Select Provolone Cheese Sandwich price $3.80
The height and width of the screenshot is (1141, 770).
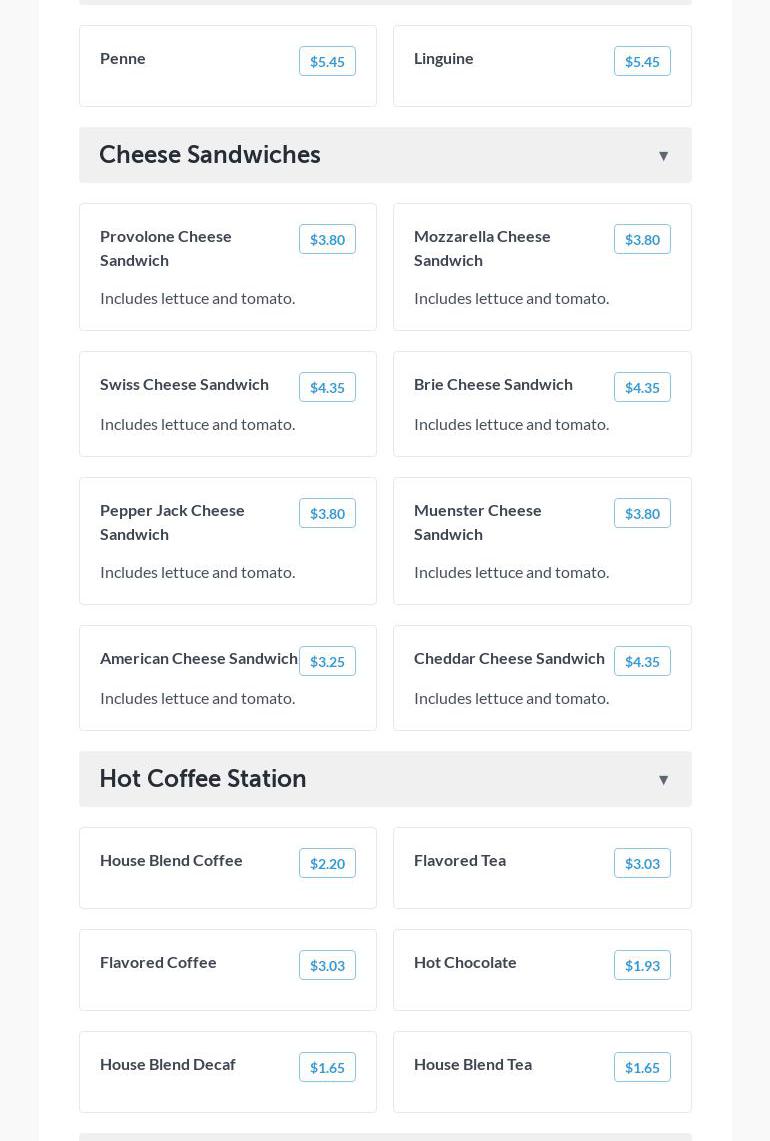point(327,240)
